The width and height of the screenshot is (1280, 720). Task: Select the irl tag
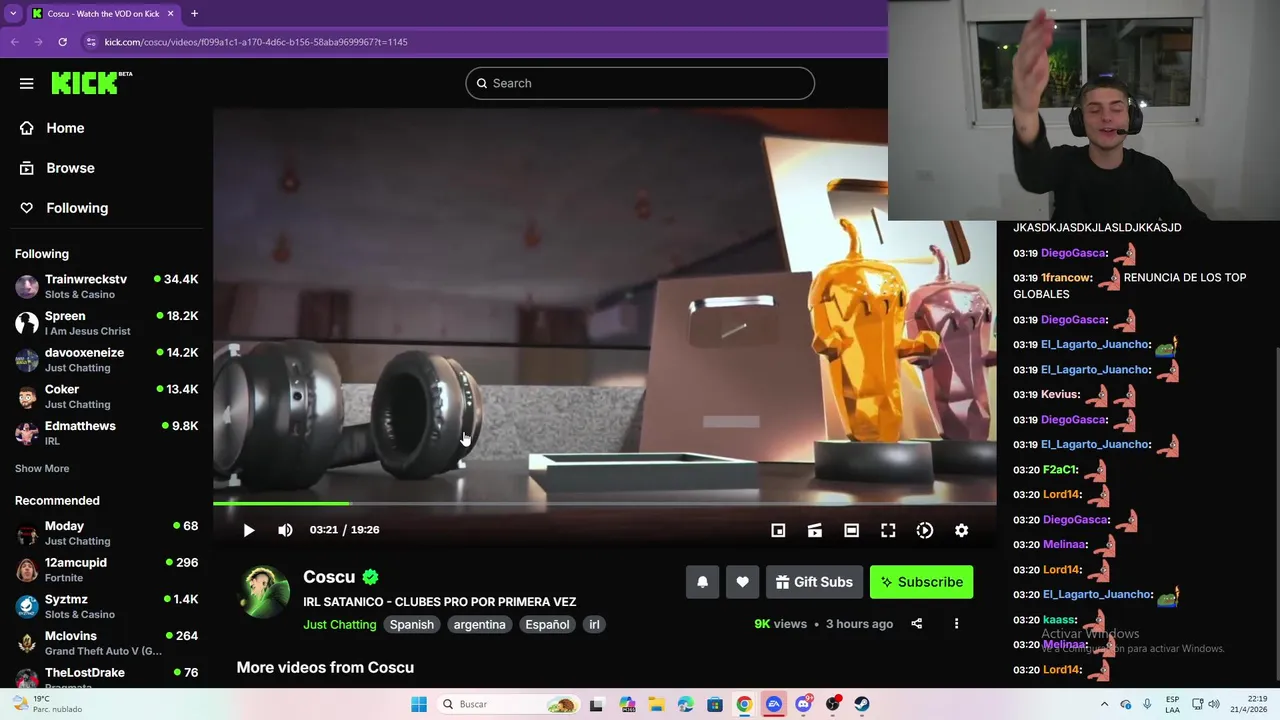[x=594, y=624]
